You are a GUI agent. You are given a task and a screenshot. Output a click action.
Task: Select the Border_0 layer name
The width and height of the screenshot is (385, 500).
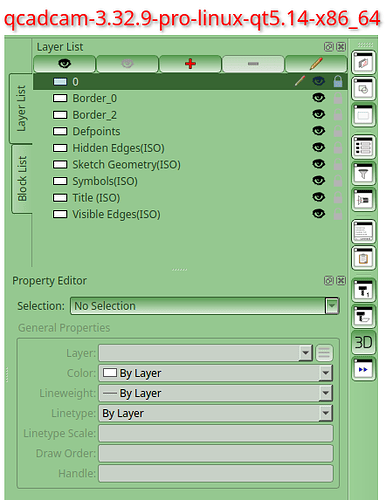[x=95, y=98]
